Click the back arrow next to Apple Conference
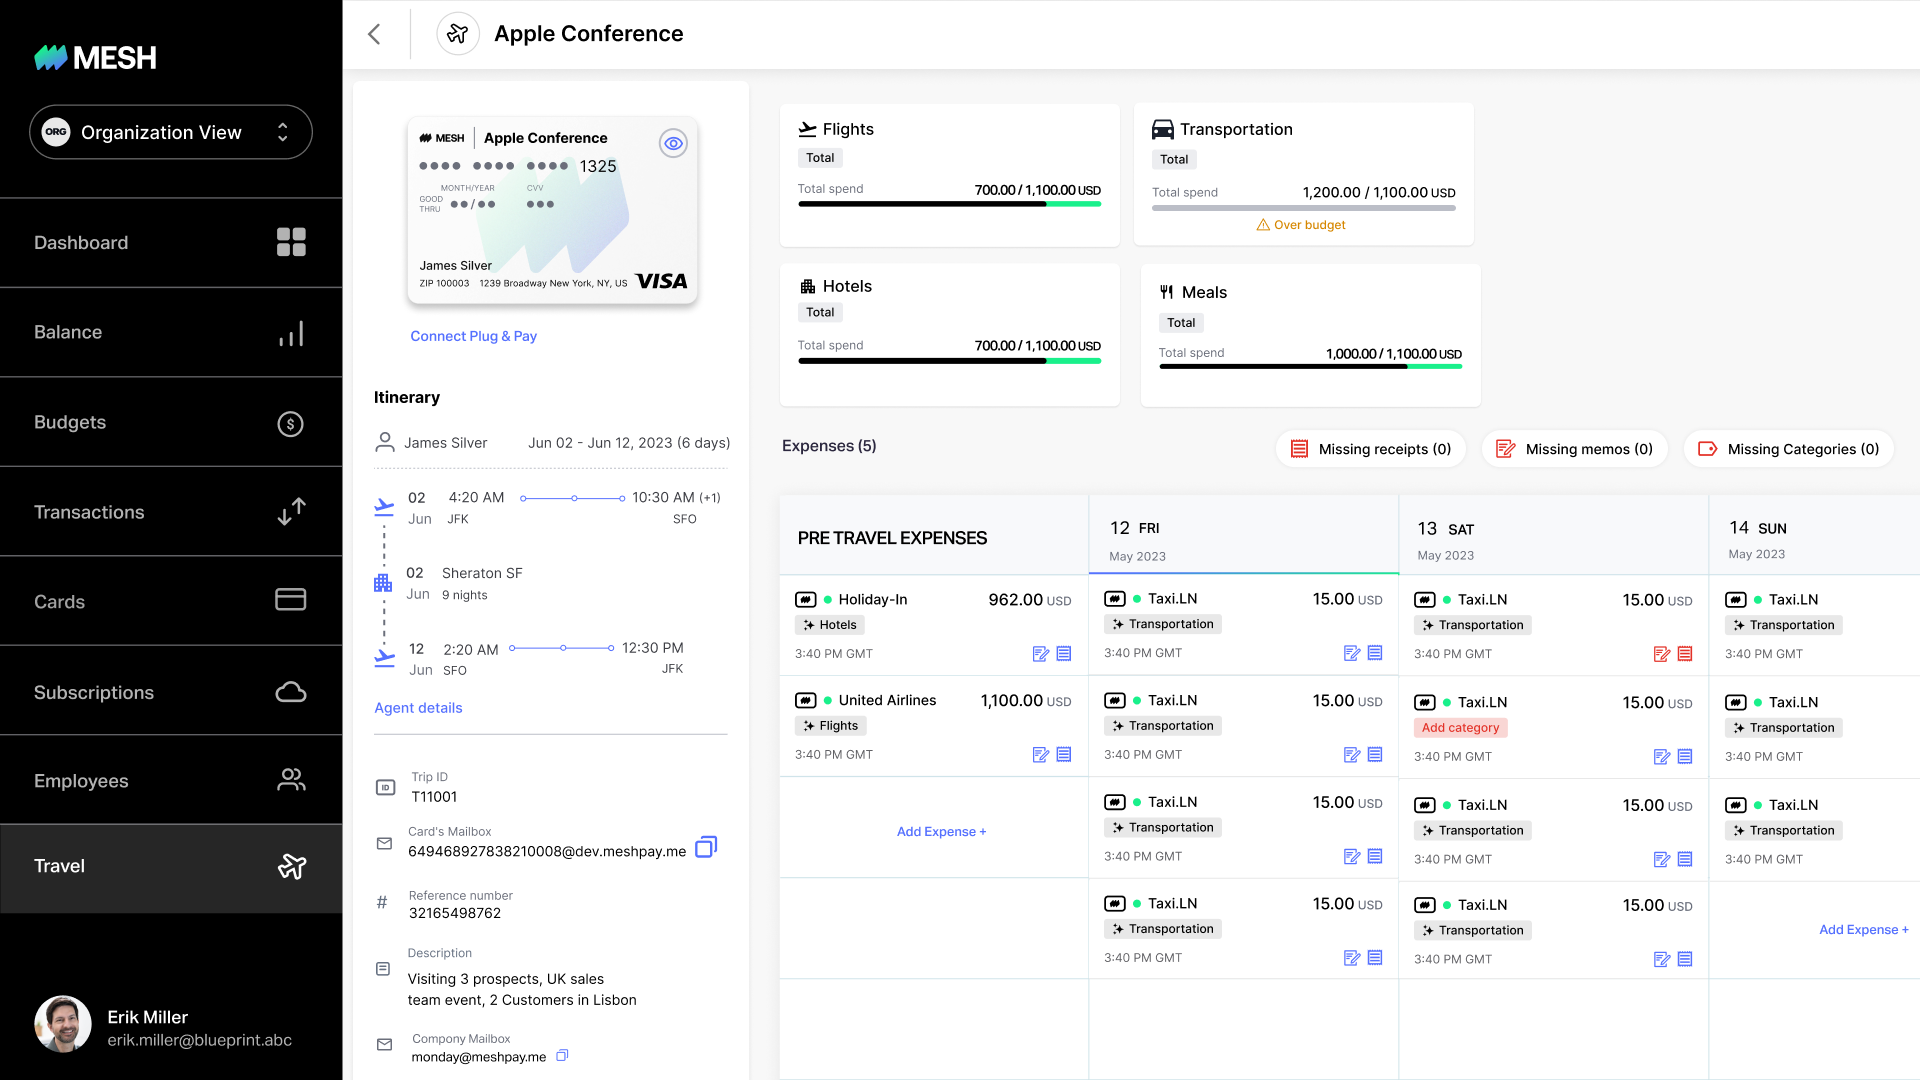Image resolution: width=1920 pixels, height=1080 pixels. pyautogui.click(x=375, y=34)
